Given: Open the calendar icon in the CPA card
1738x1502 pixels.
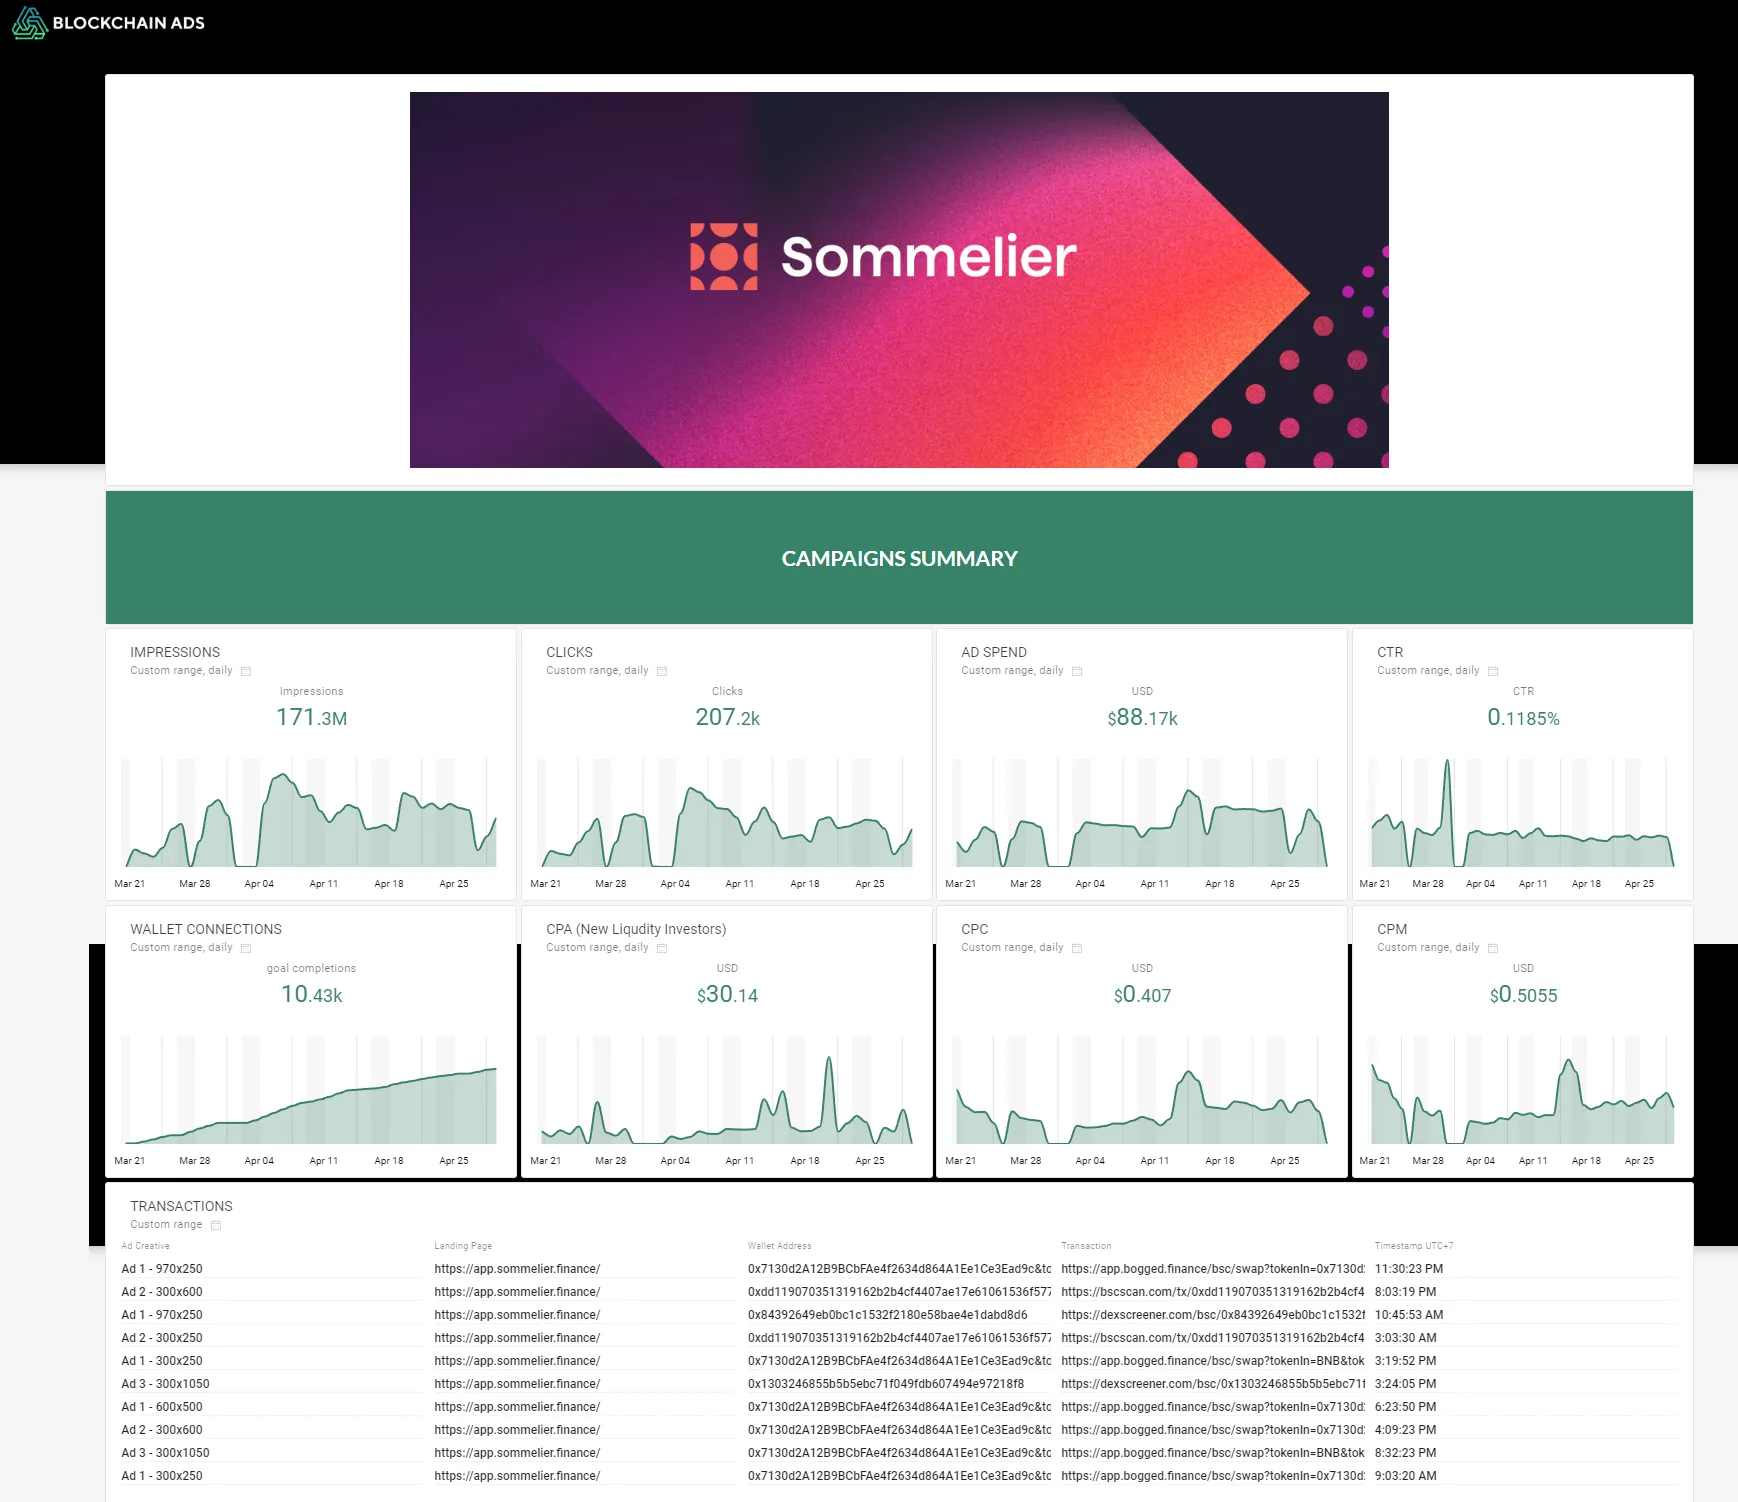Looking at the screenshot, I should pyautogui.click(x=662, y=948).
